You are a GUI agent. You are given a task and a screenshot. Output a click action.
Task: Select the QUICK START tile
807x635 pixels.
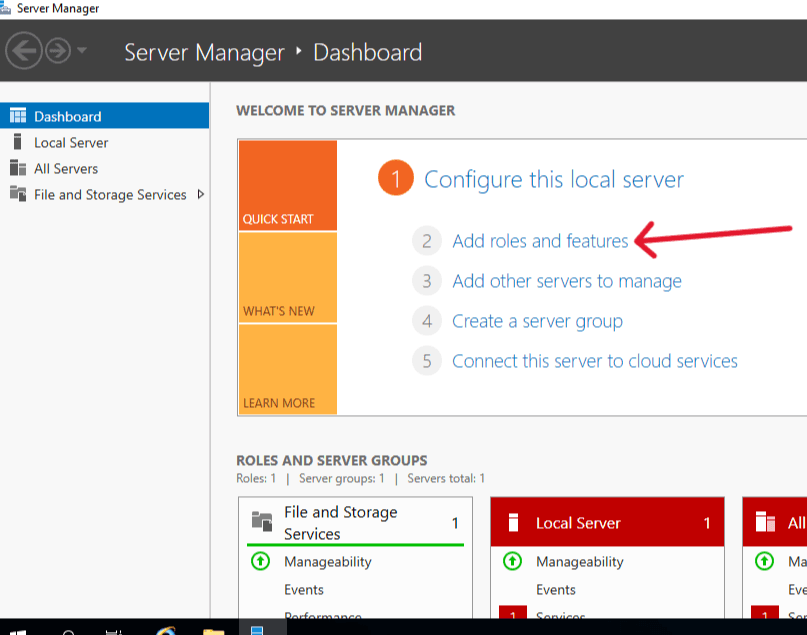[x=288, y=185]
